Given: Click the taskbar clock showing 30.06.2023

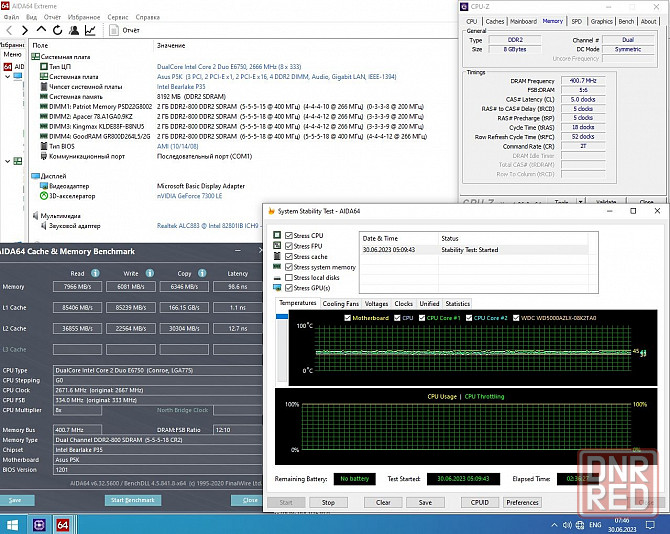Looking at the screenshot, I should coord(622,525).
